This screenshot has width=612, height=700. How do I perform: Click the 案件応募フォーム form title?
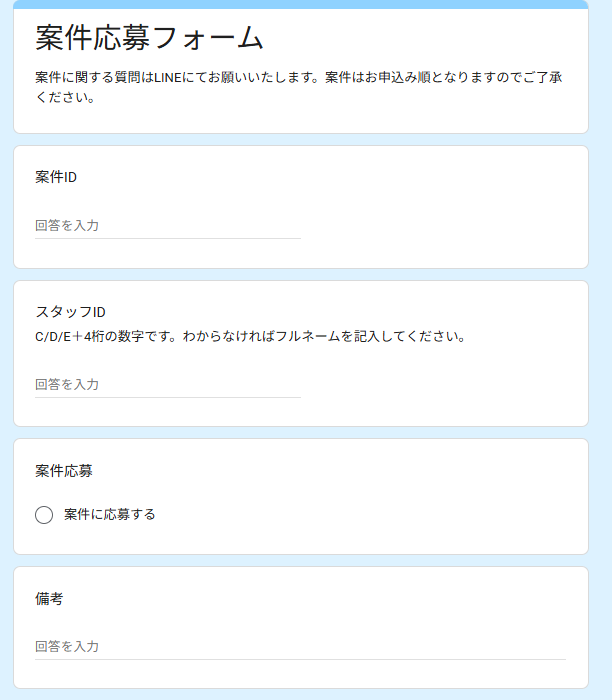[x=149, y=38]
